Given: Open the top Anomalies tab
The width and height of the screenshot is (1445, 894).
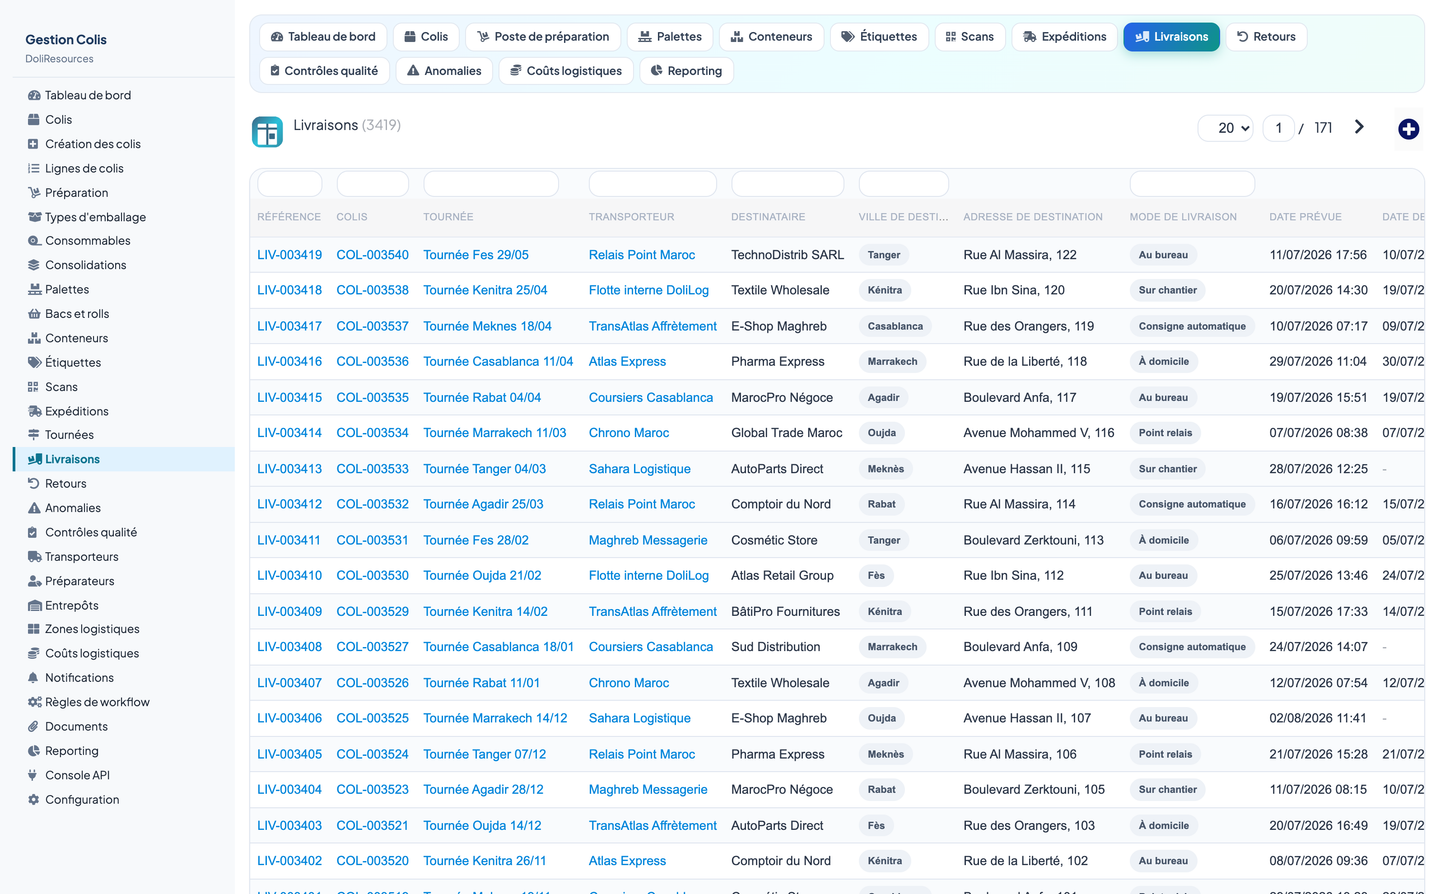Looking at the screenshot, I should [444, 71].
